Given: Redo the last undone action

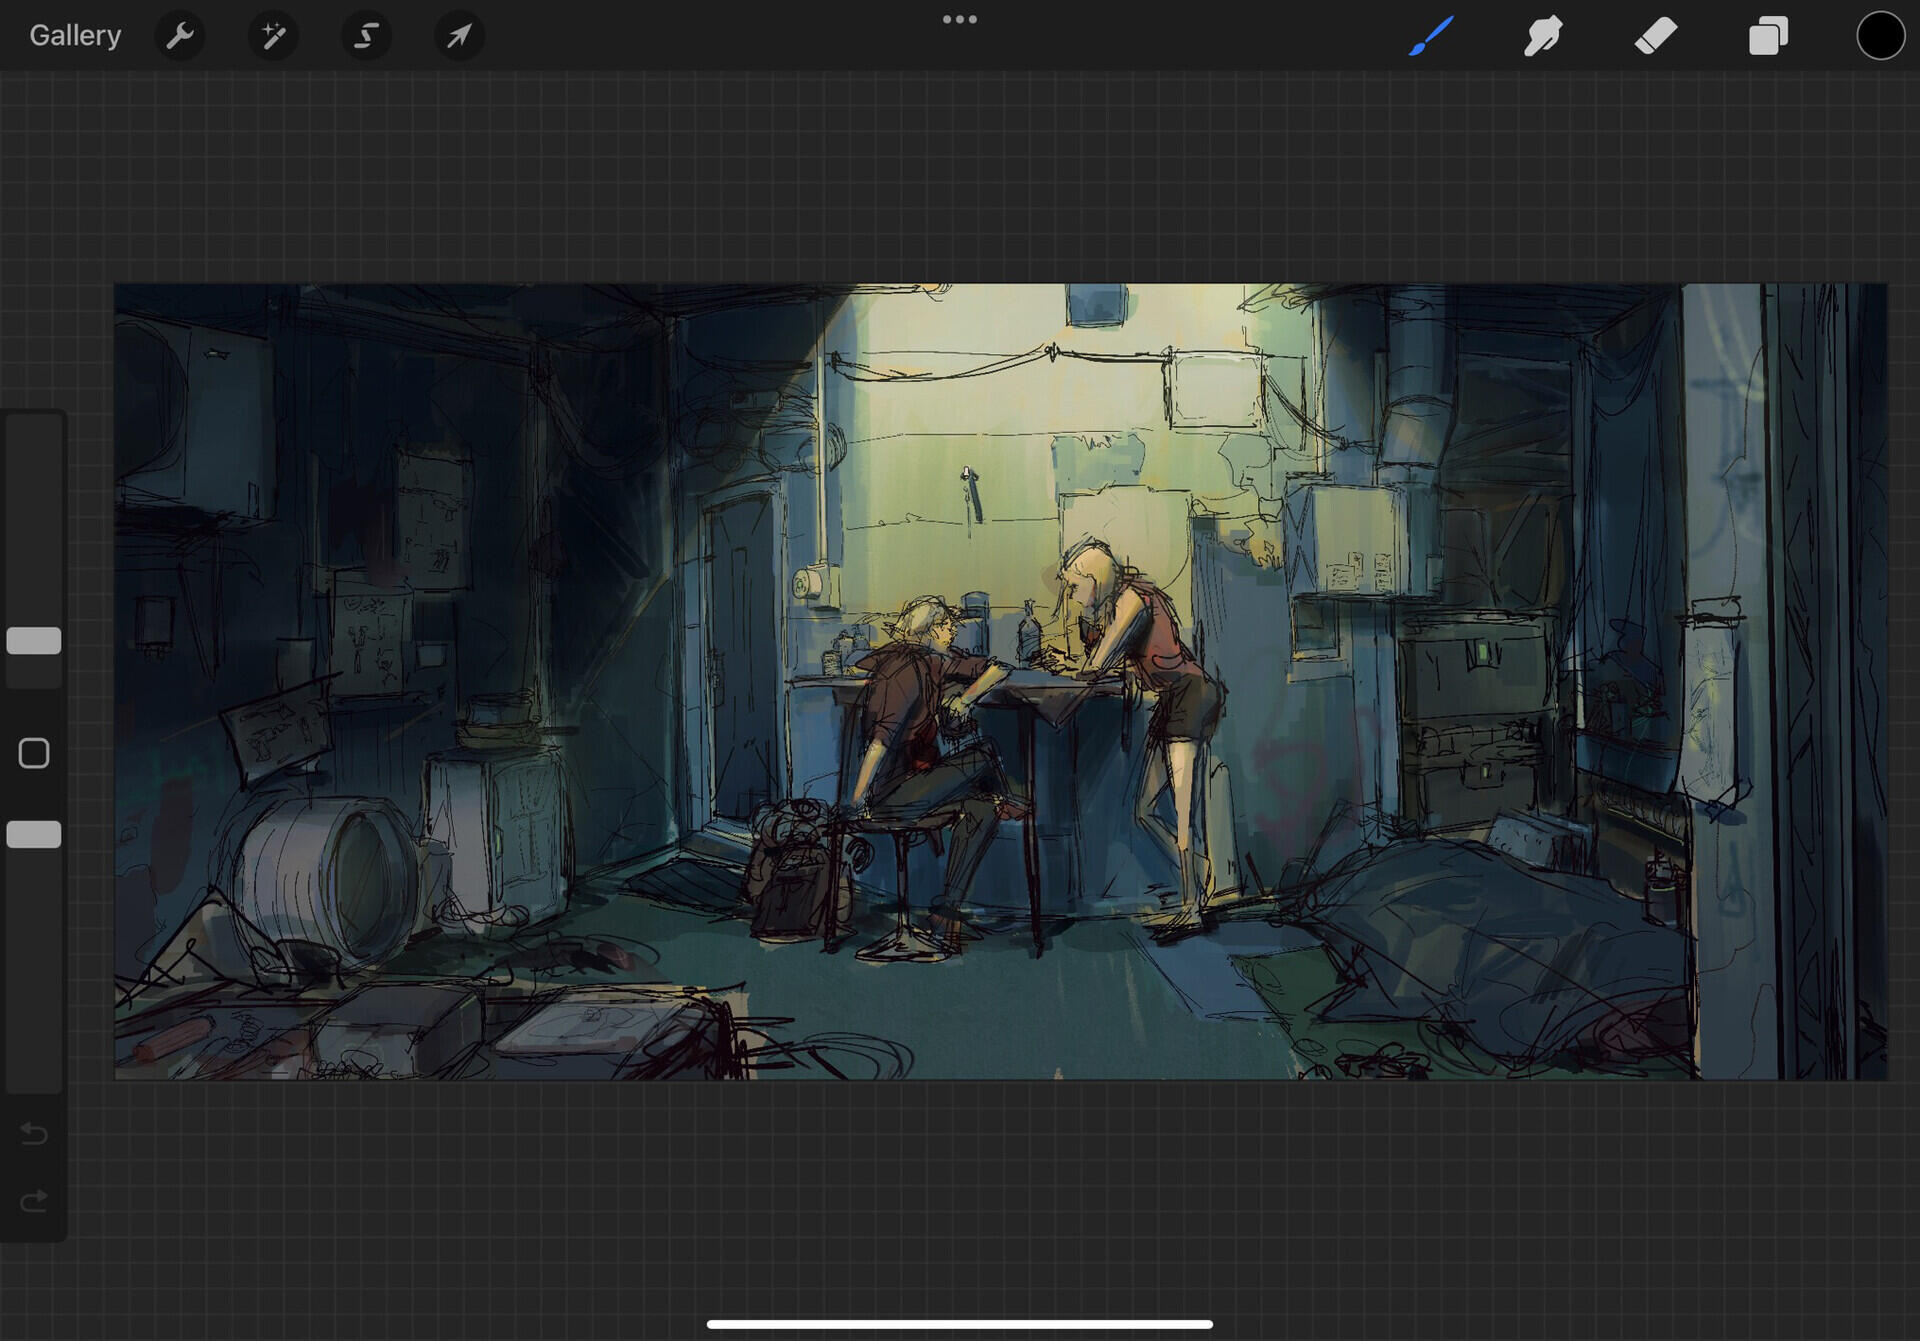Looking at the screenshot, I should (34, 1200).
